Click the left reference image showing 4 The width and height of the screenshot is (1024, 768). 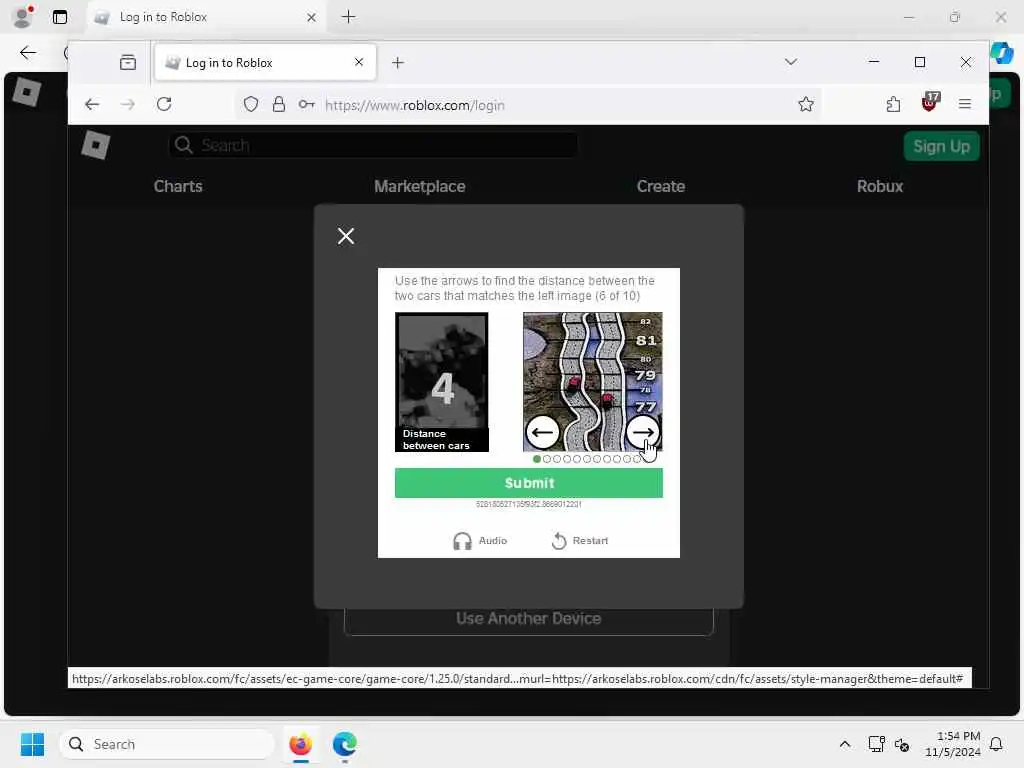pyautogui.click(x=442, y=382)
